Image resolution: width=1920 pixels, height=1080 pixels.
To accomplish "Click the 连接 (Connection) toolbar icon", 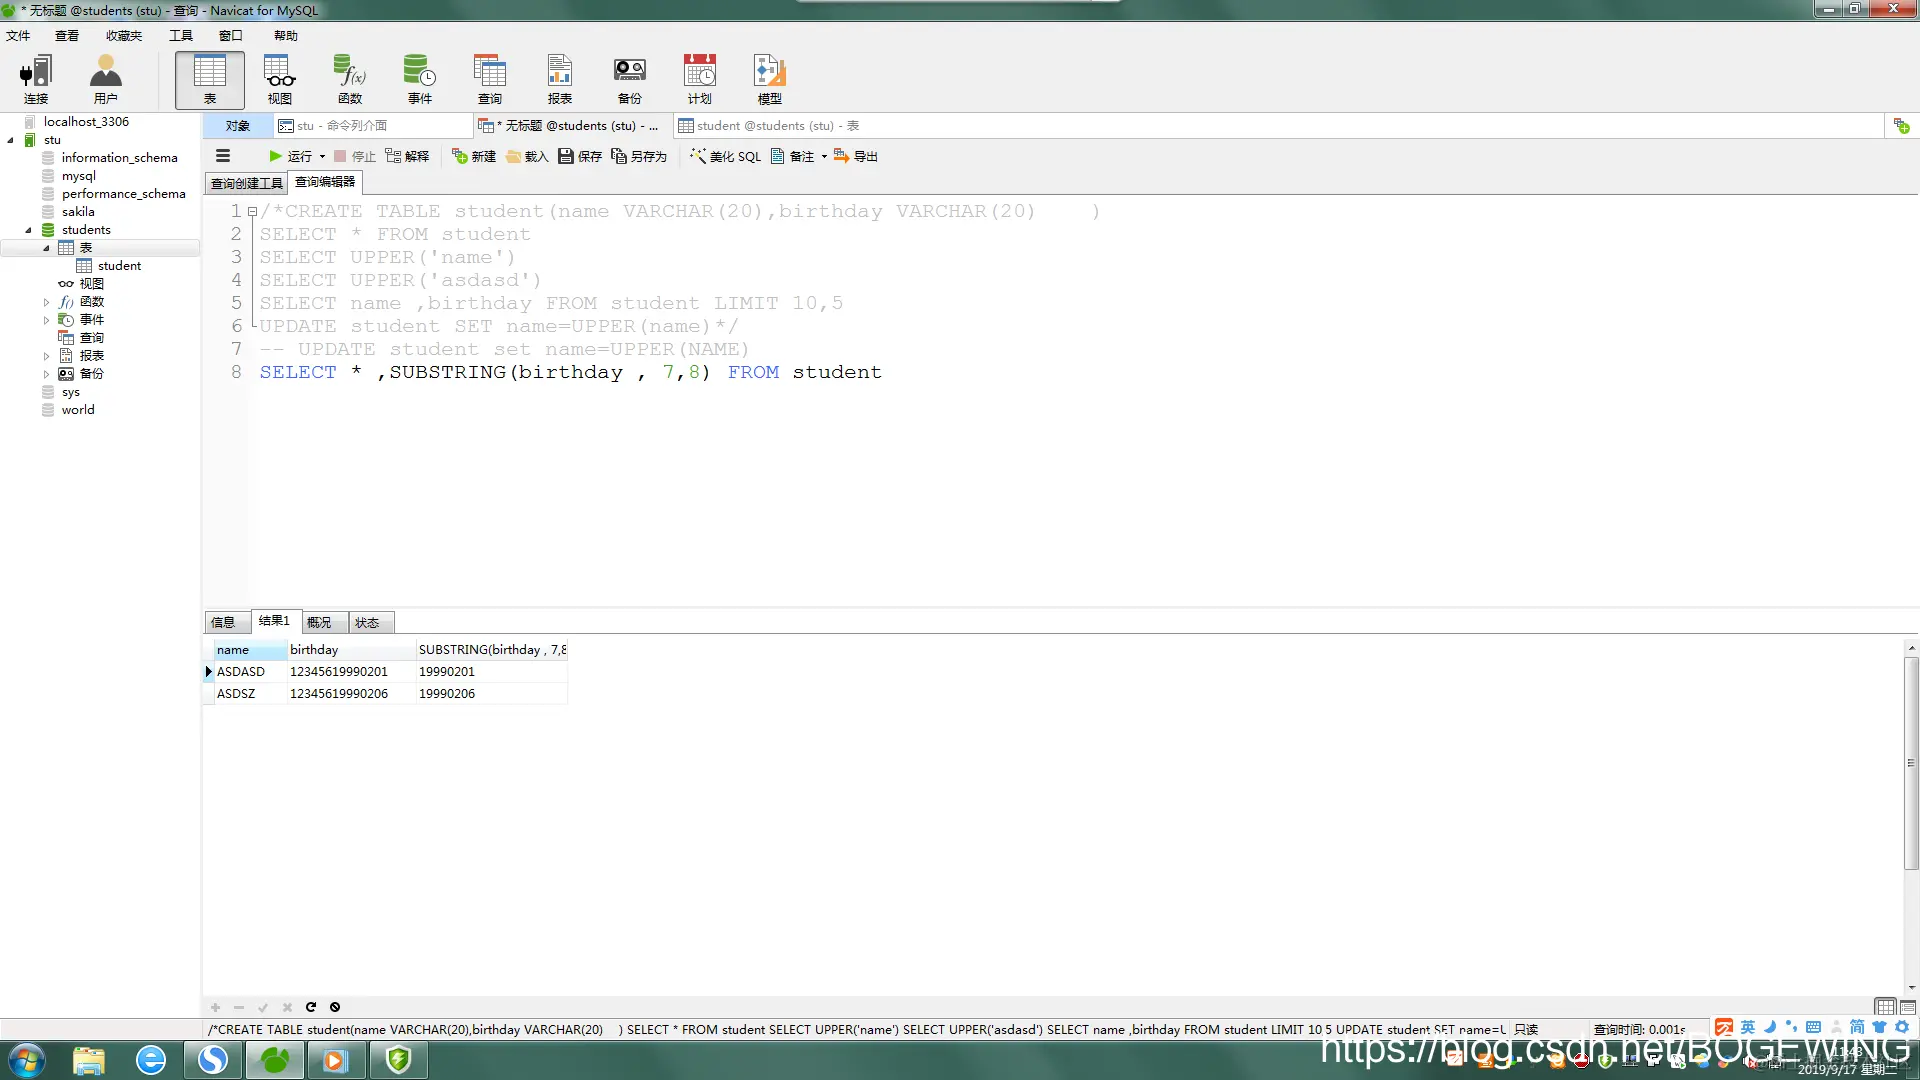I will (x=36, y=79).
